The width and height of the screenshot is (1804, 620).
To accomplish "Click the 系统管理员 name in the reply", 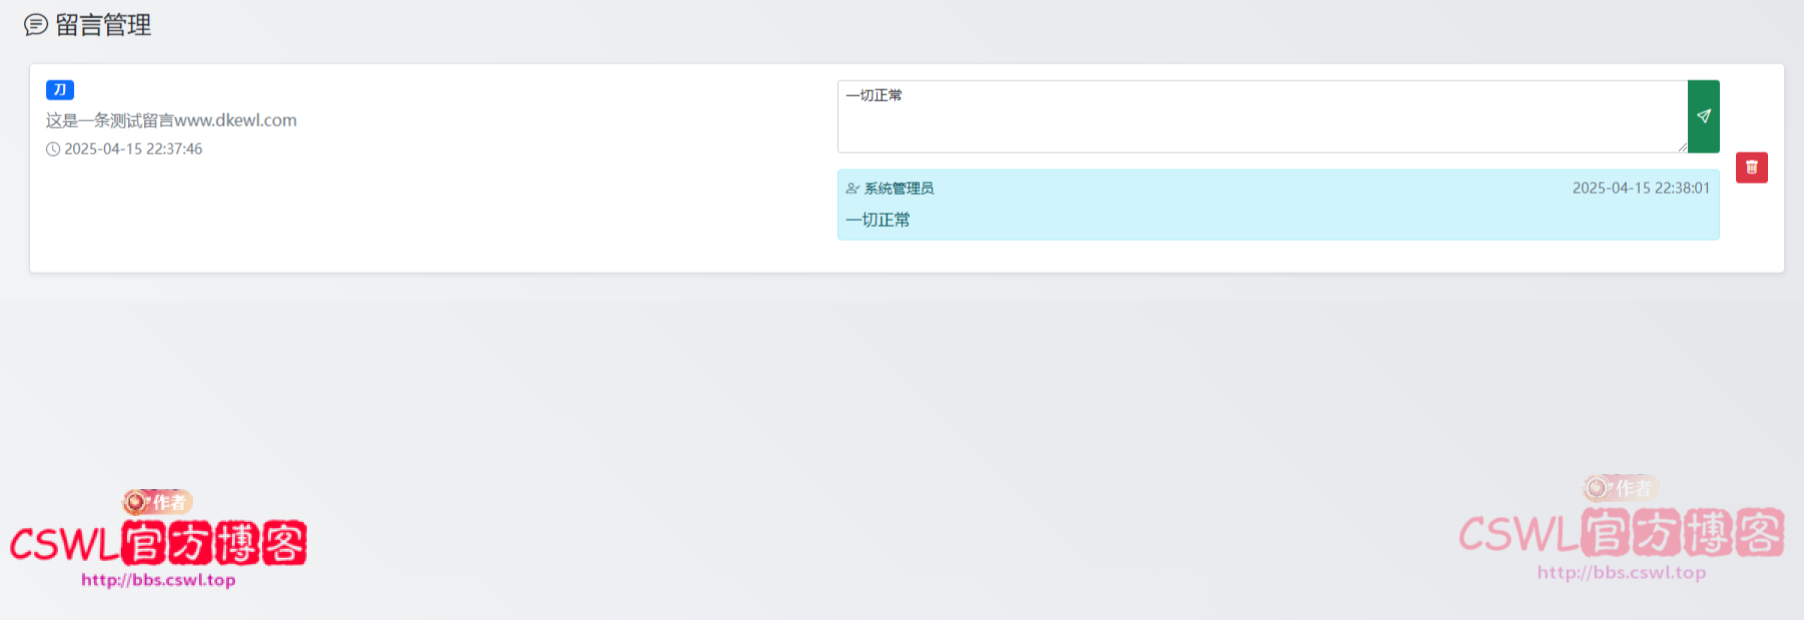I will [898, 188].
